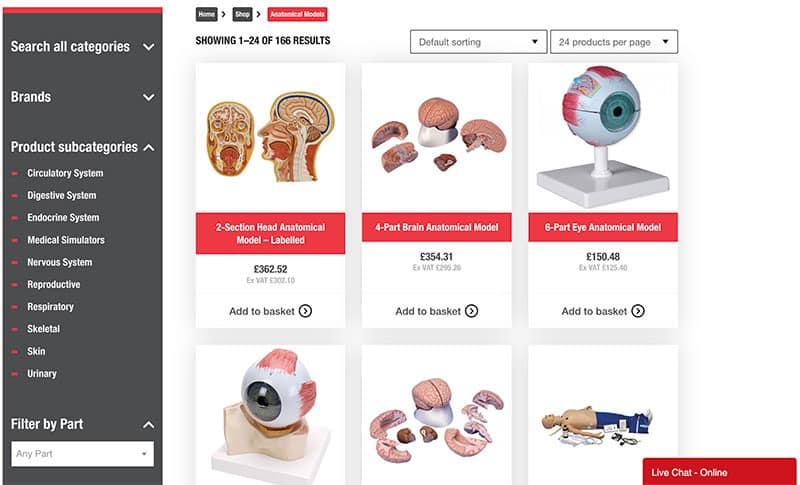This screenshot has height=485, width=800.
Task: Select the Skeletal subcategory
Action: point(43,329)
